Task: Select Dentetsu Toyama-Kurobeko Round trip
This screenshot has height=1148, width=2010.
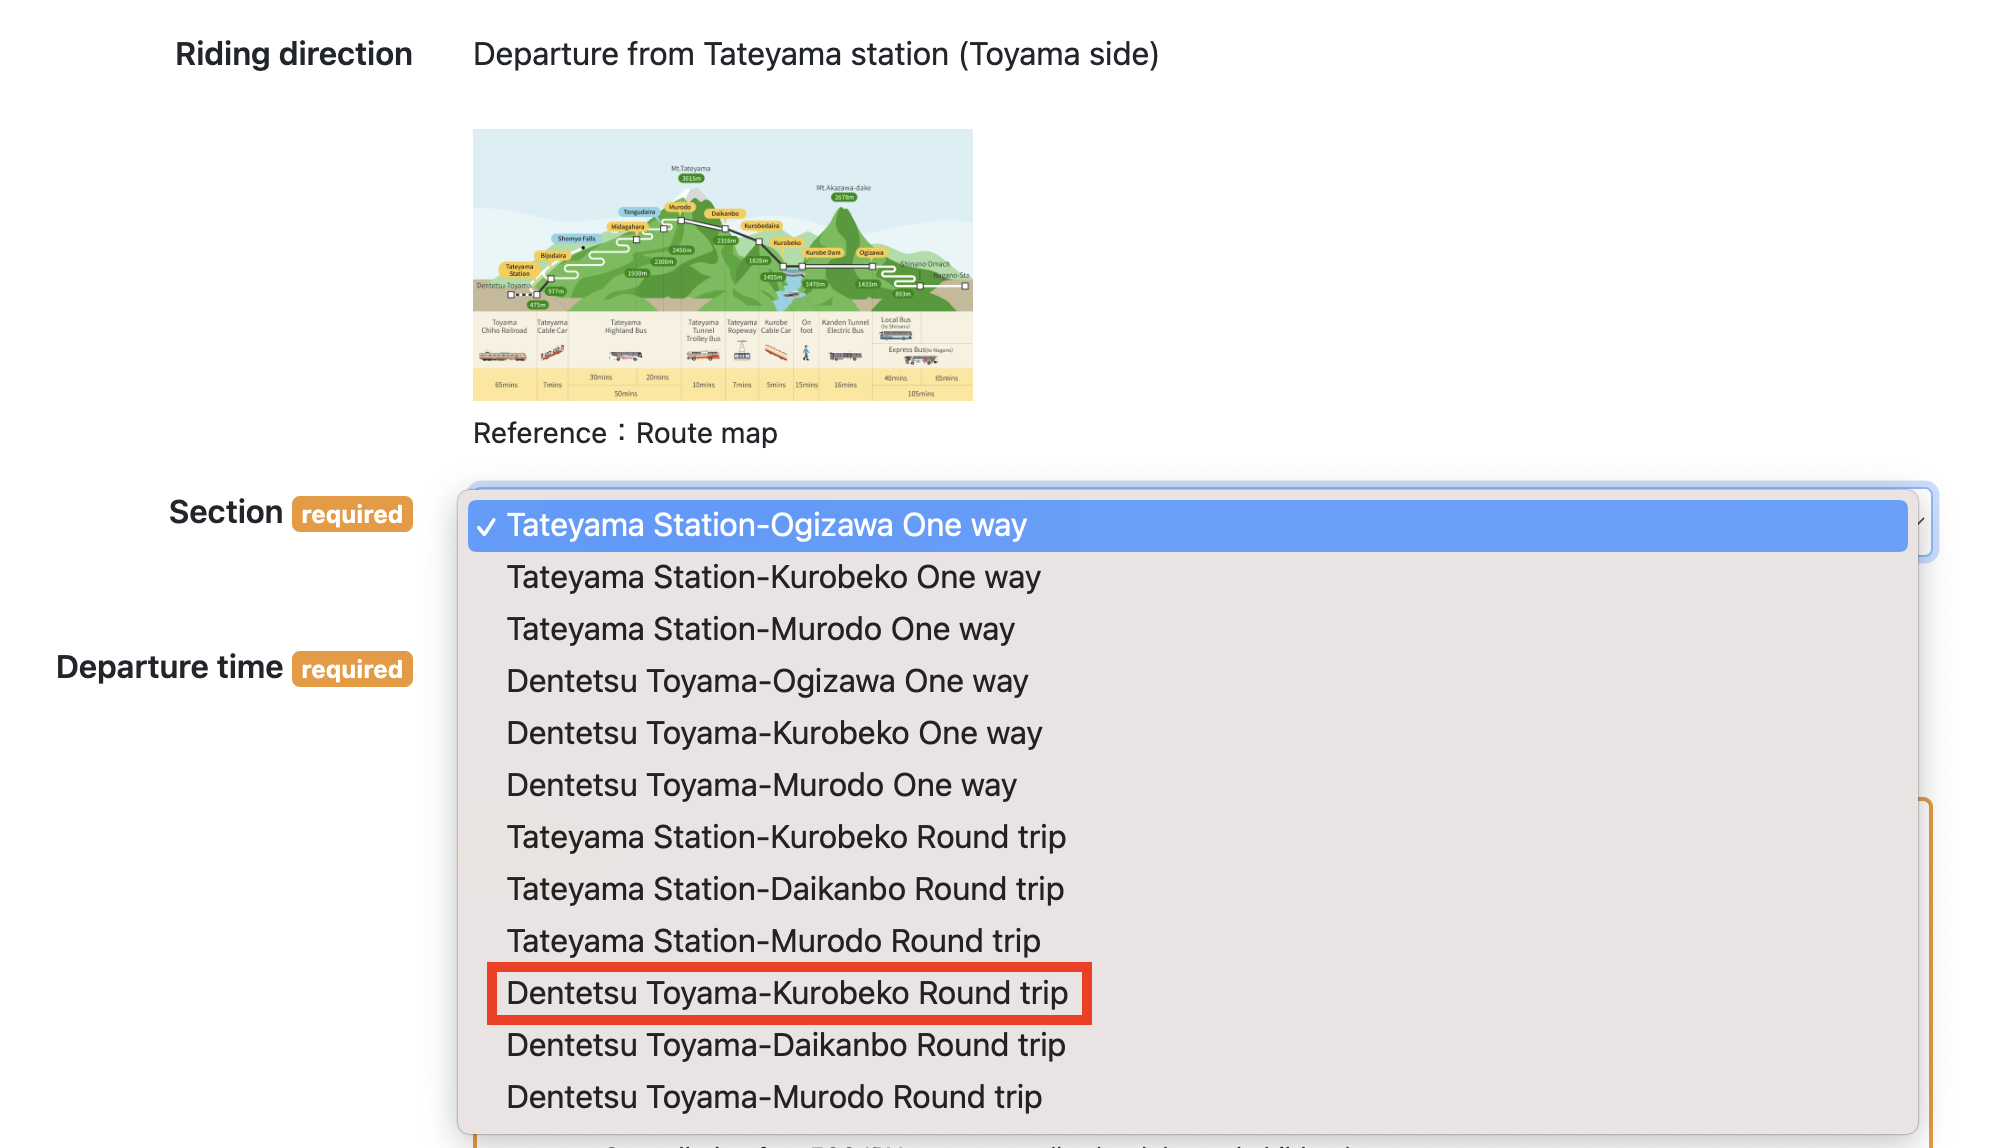Action: 787,993
